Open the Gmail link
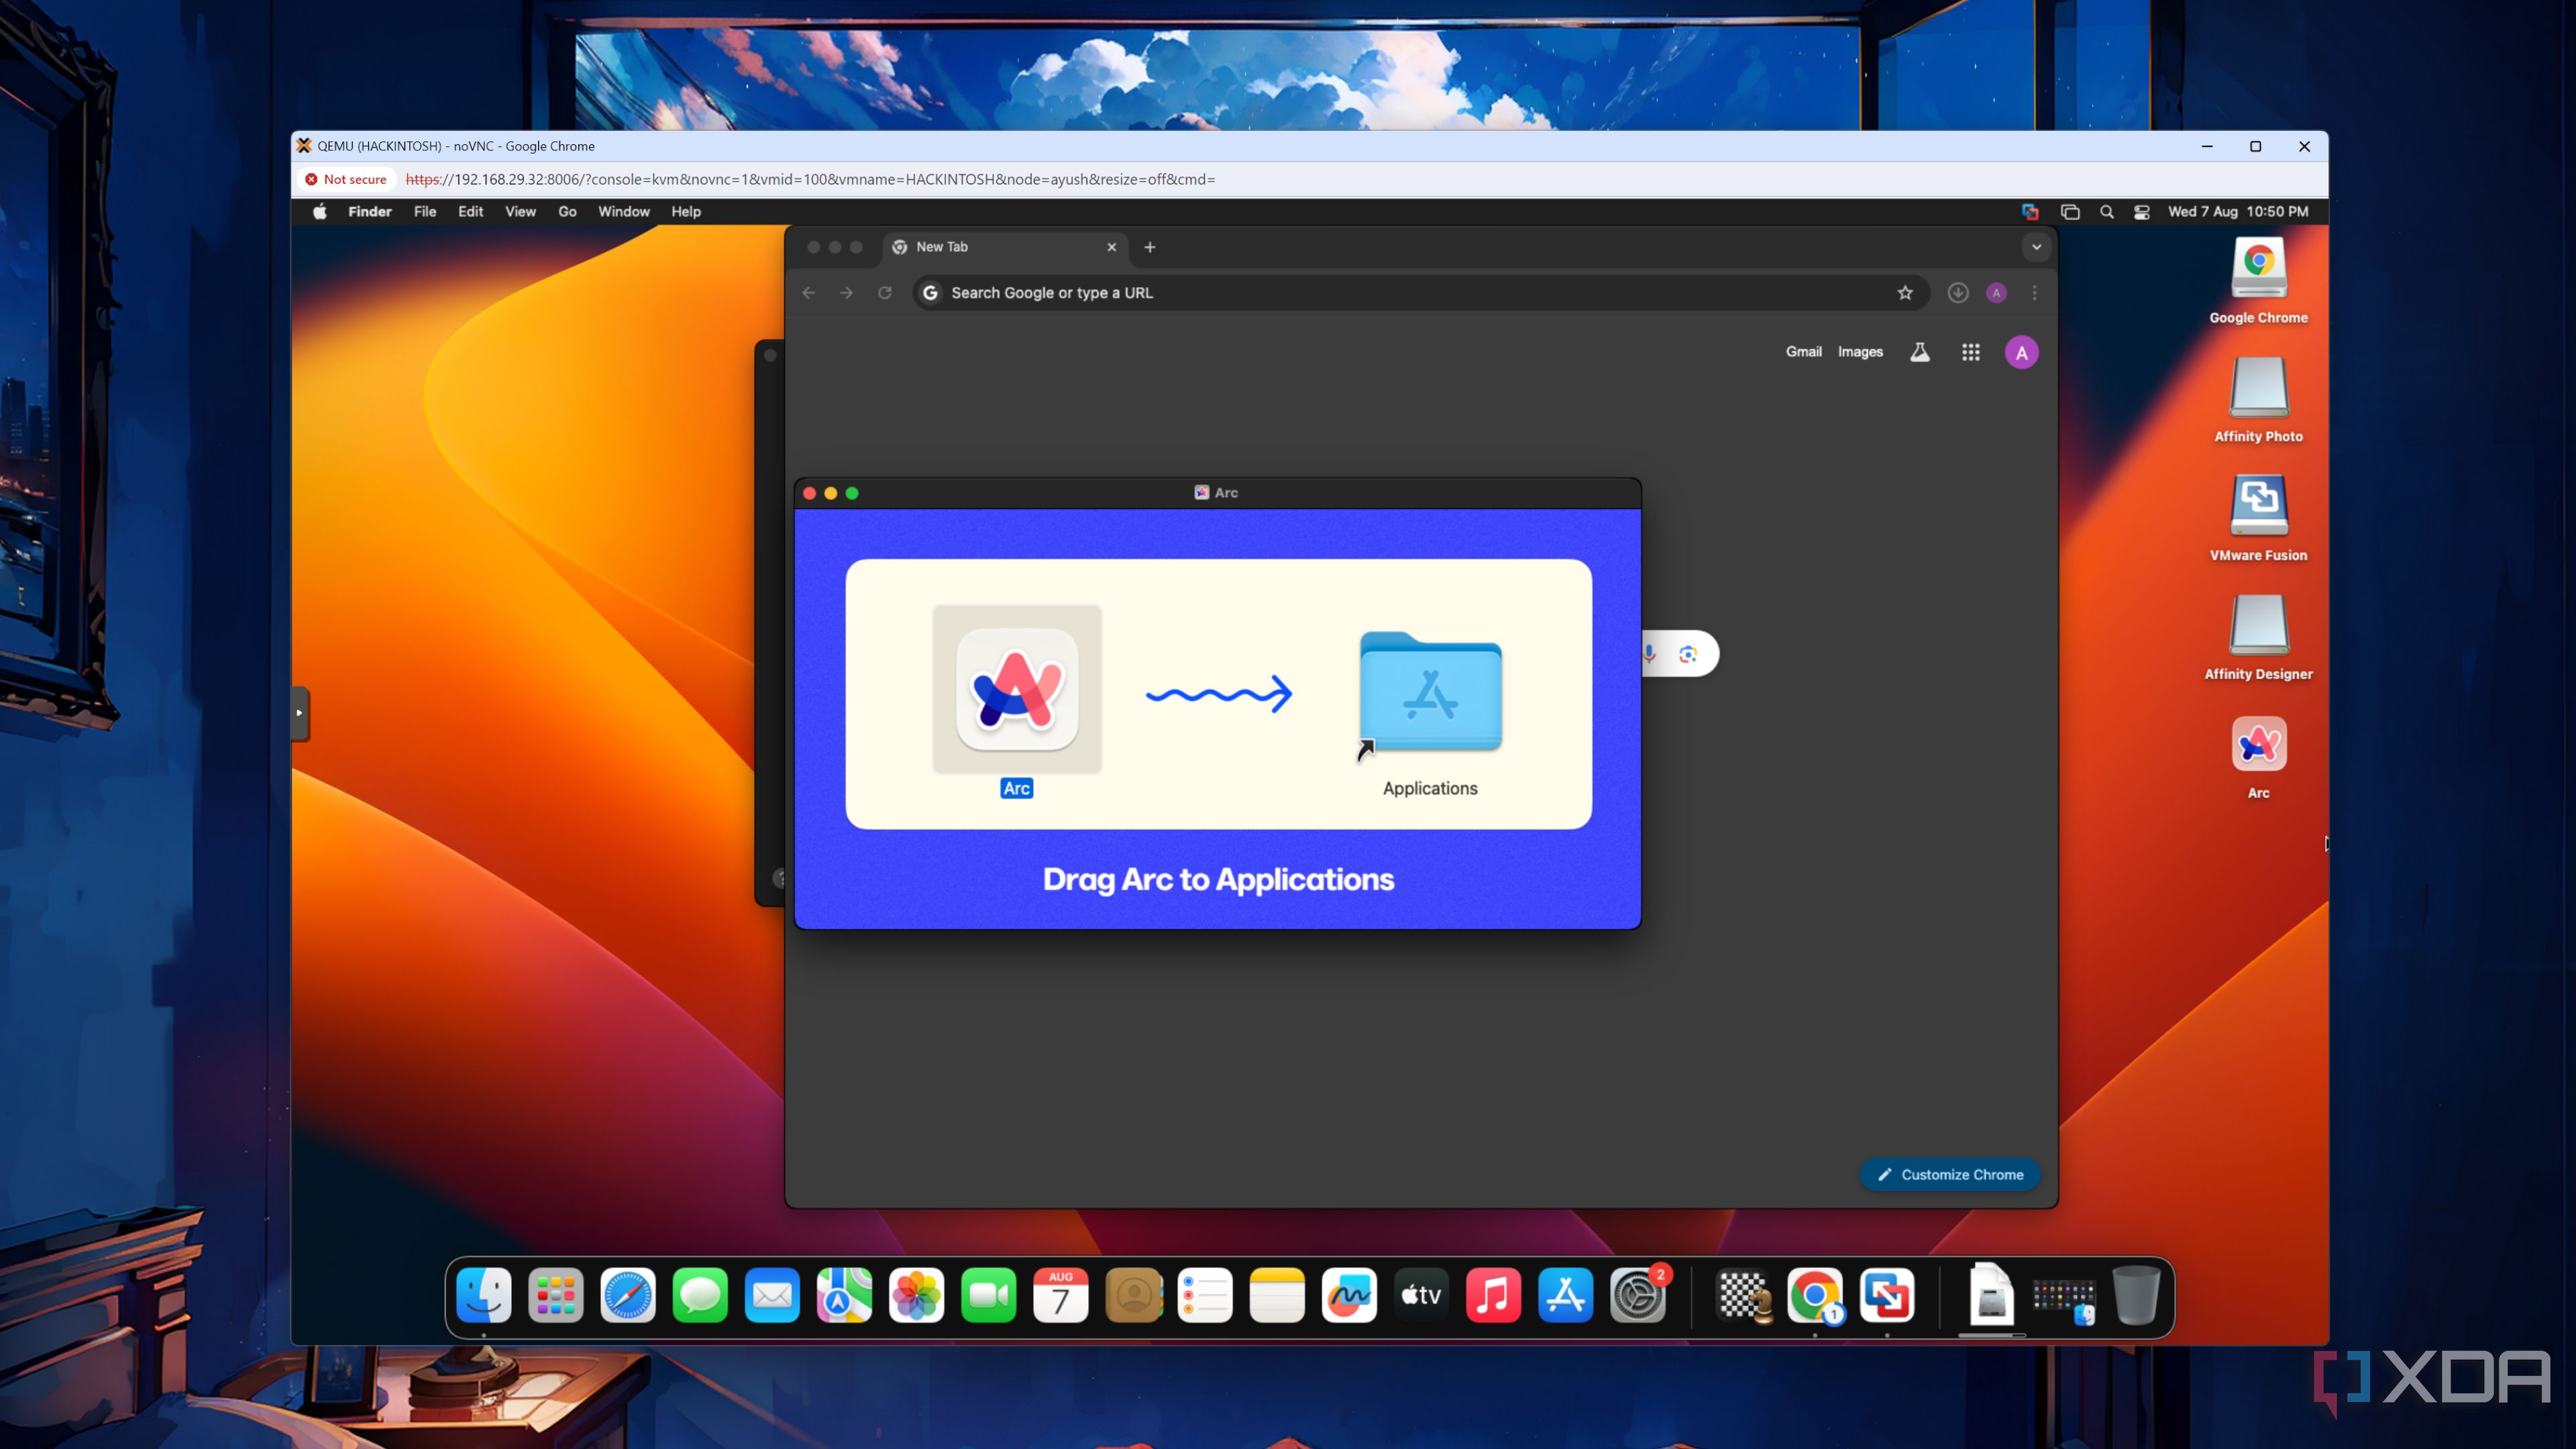 (x=1803, y=352)
